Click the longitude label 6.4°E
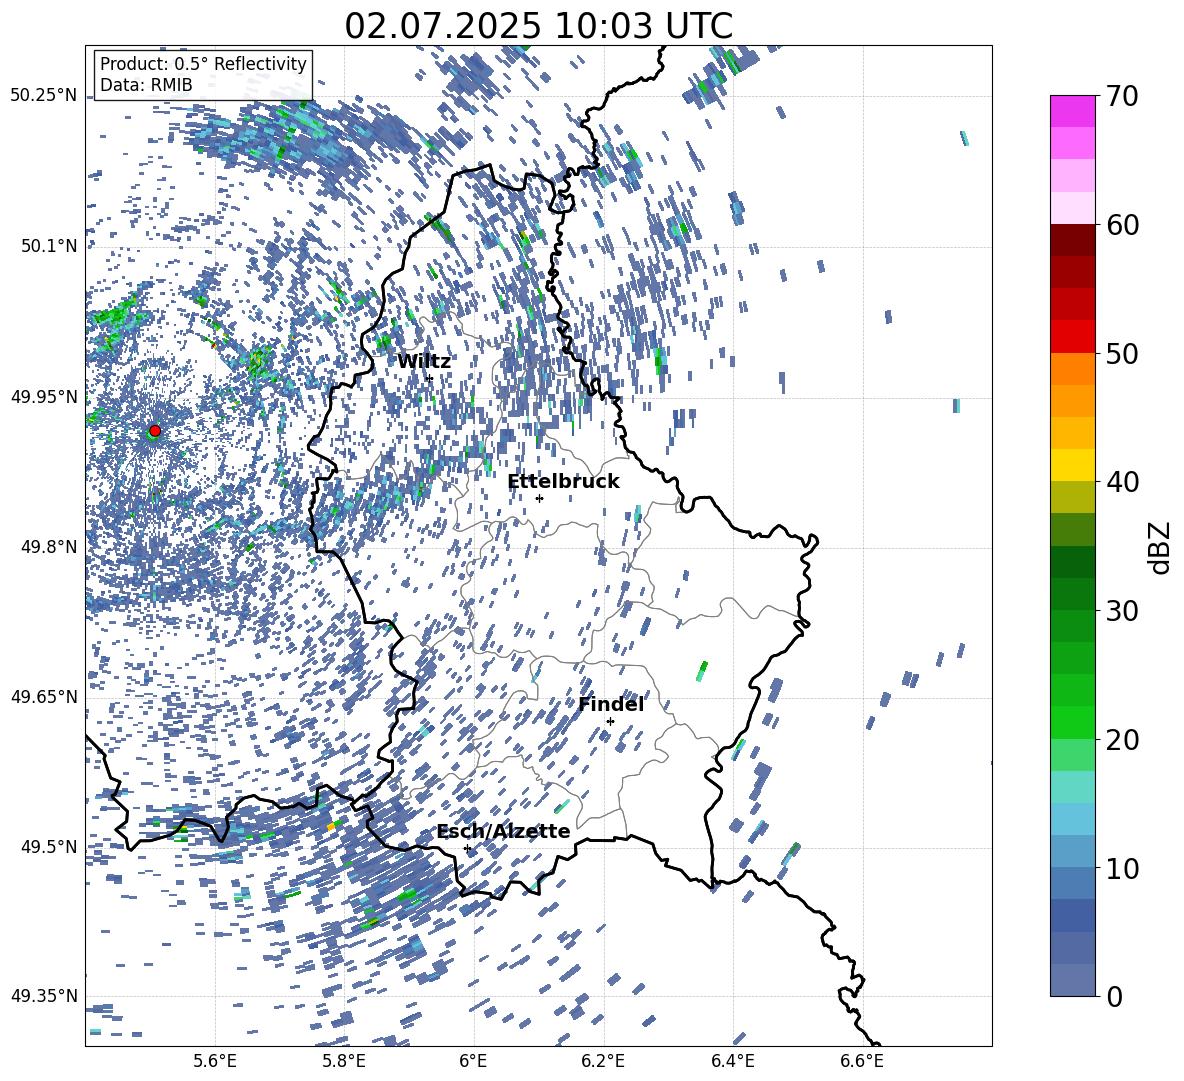The width and height of the screenshot is (1184, 1081). point(732,1061)
